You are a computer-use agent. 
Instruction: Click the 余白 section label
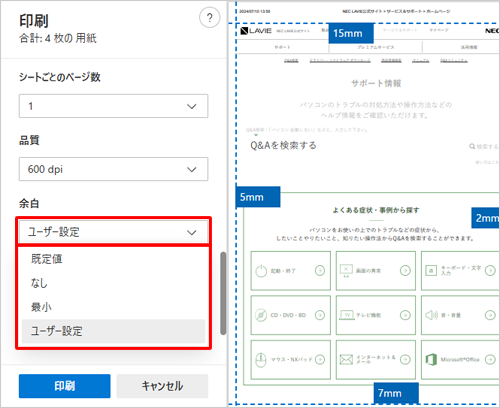(x=29, y=203)
